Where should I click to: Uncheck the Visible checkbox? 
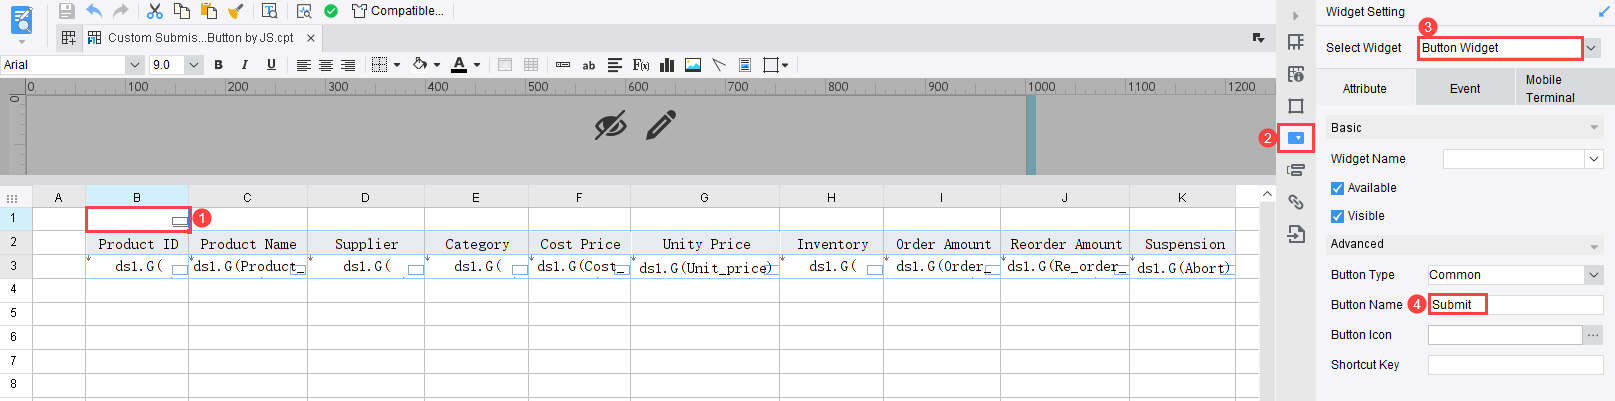pos(1337,216)
